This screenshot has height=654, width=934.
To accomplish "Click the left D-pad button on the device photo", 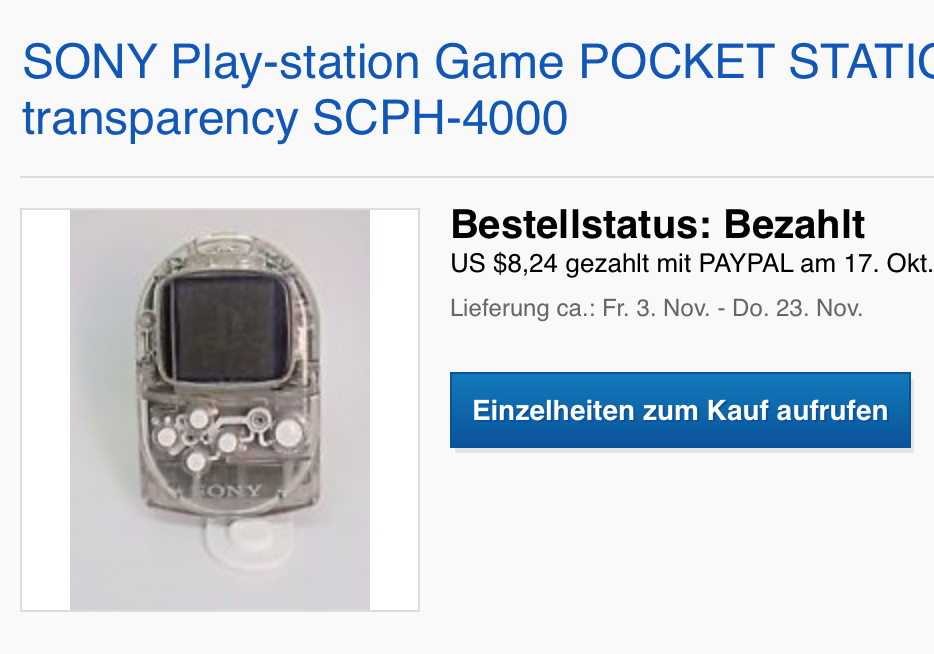I will pos(167,437).
